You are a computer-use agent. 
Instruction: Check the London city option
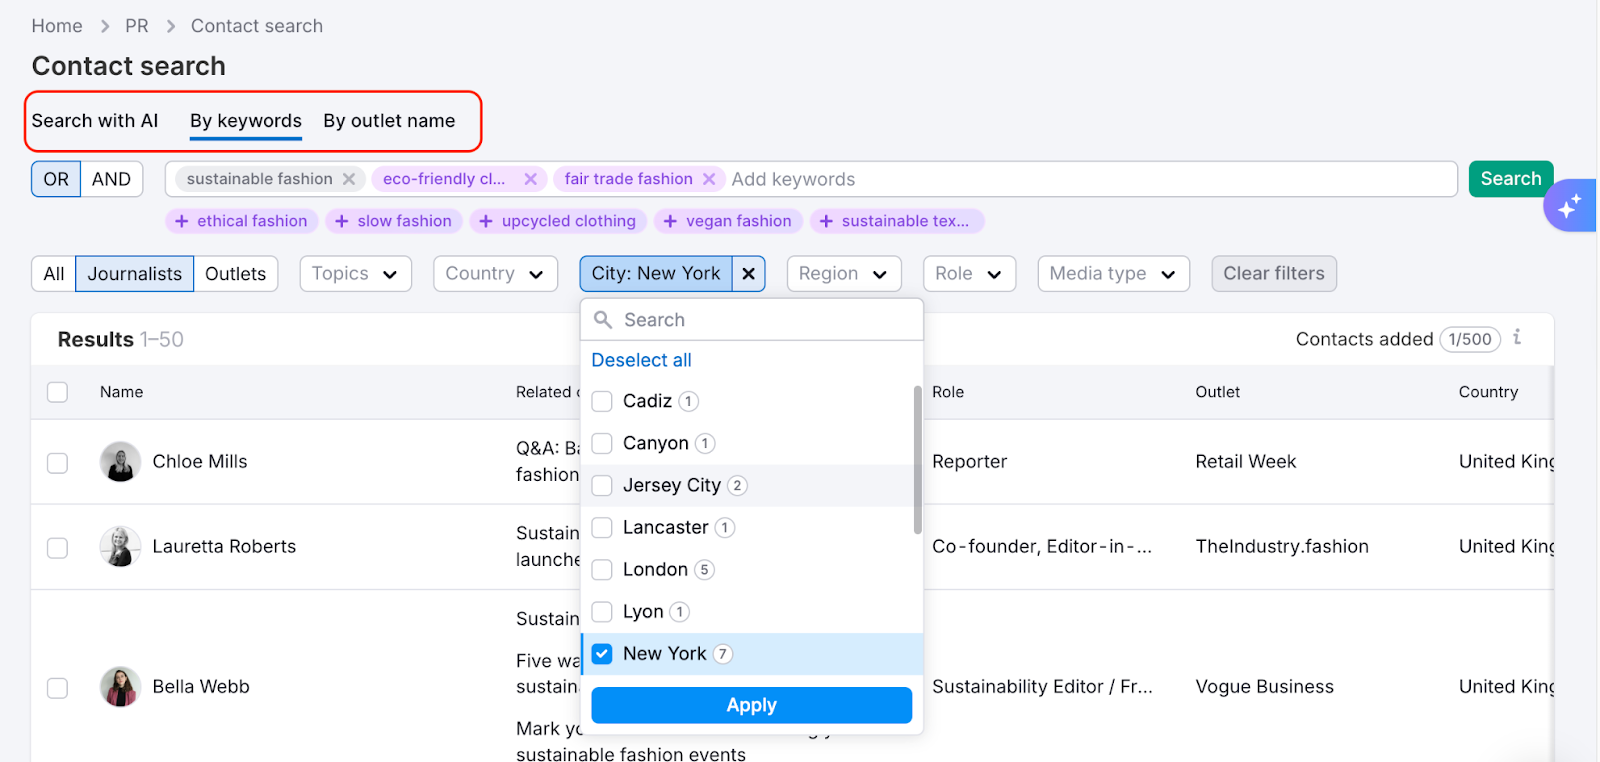pyautogui.click(x=602, y=570)
